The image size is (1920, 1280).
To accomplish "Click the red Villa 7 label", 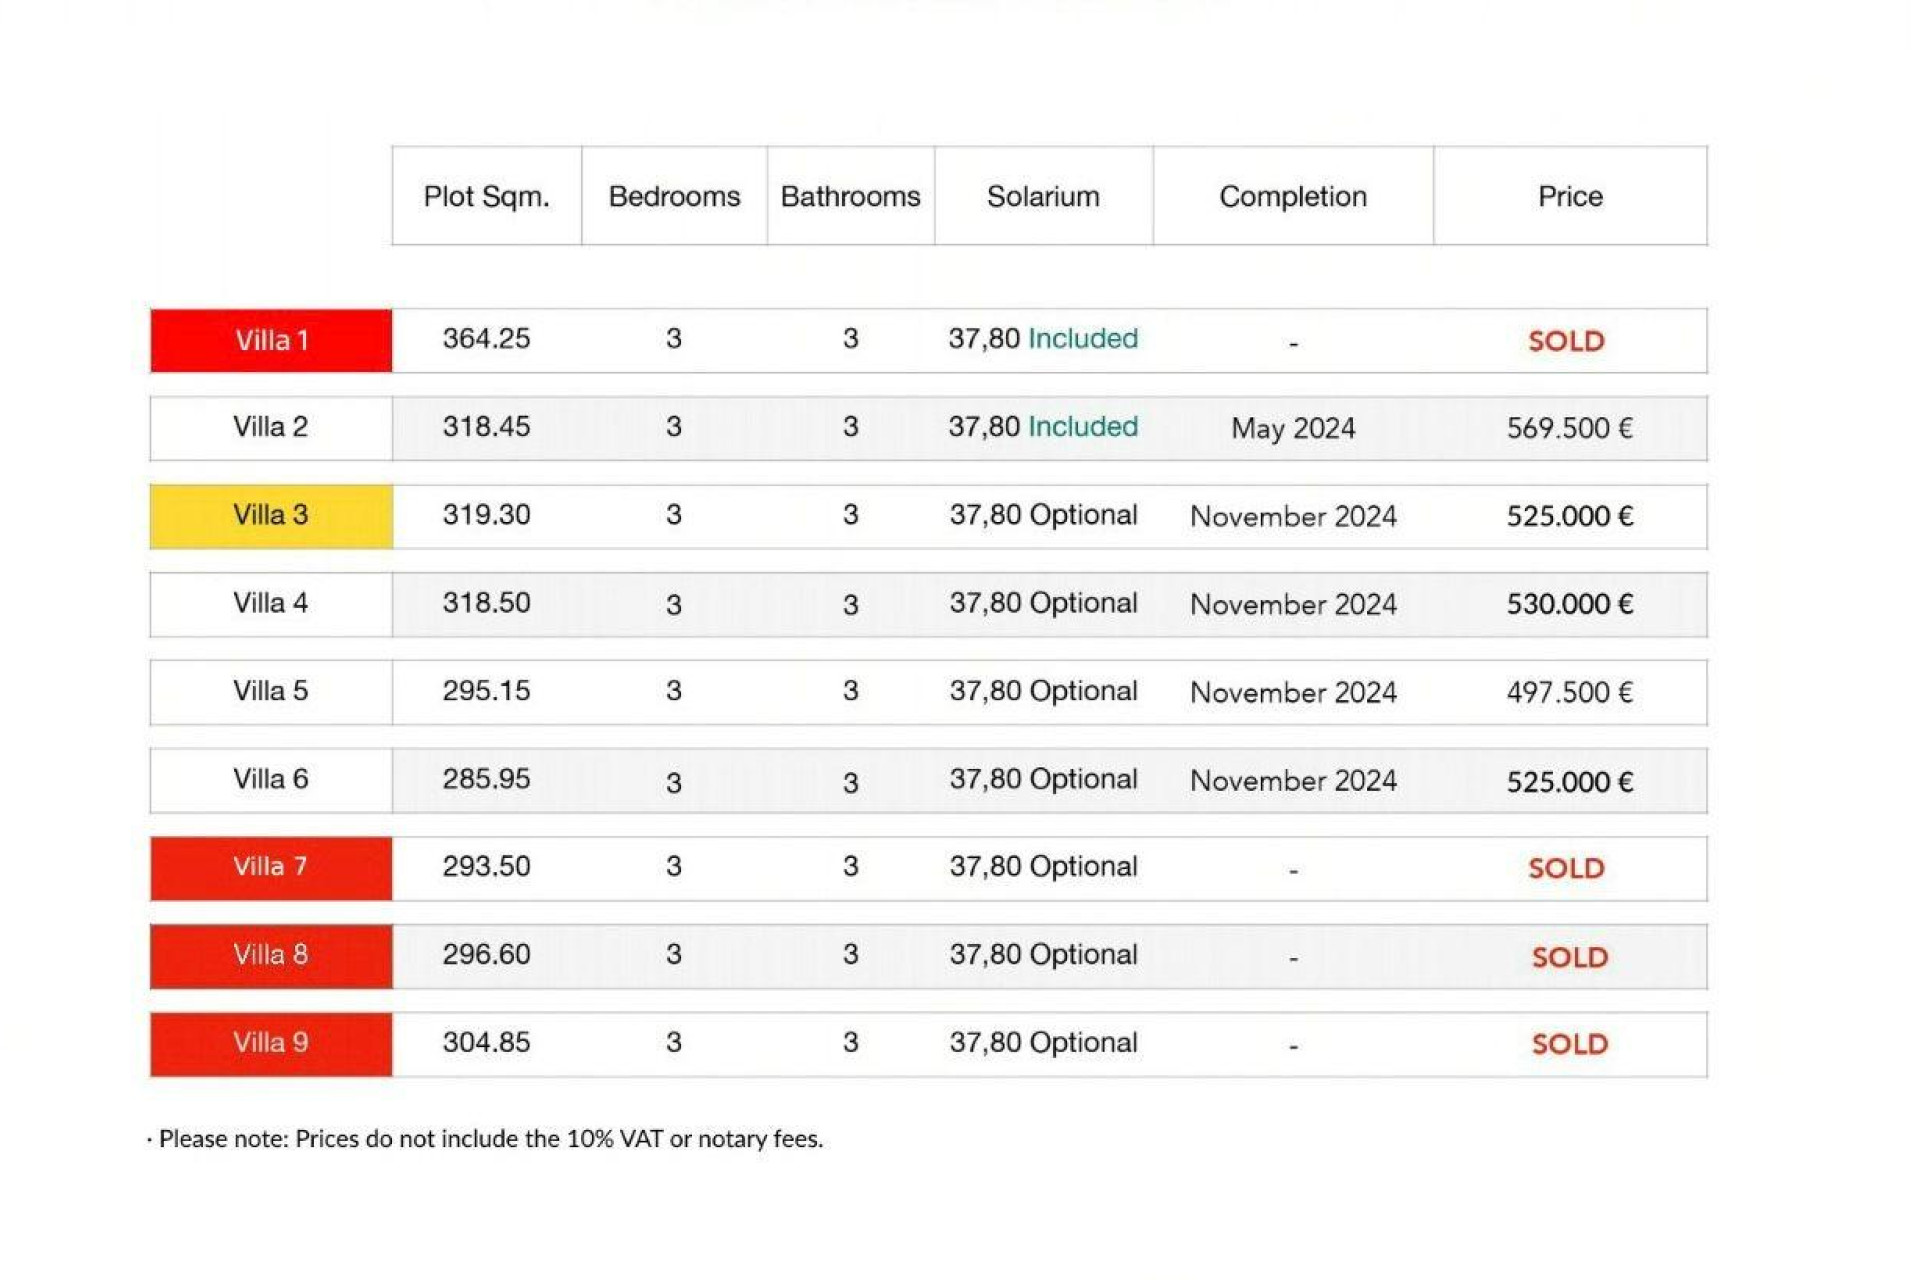I will point(271,868).
